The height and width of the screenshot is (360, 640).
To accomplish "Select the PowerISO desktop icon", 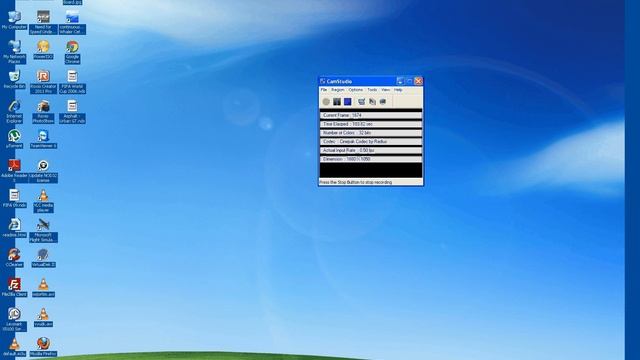I will coord(43,50).
